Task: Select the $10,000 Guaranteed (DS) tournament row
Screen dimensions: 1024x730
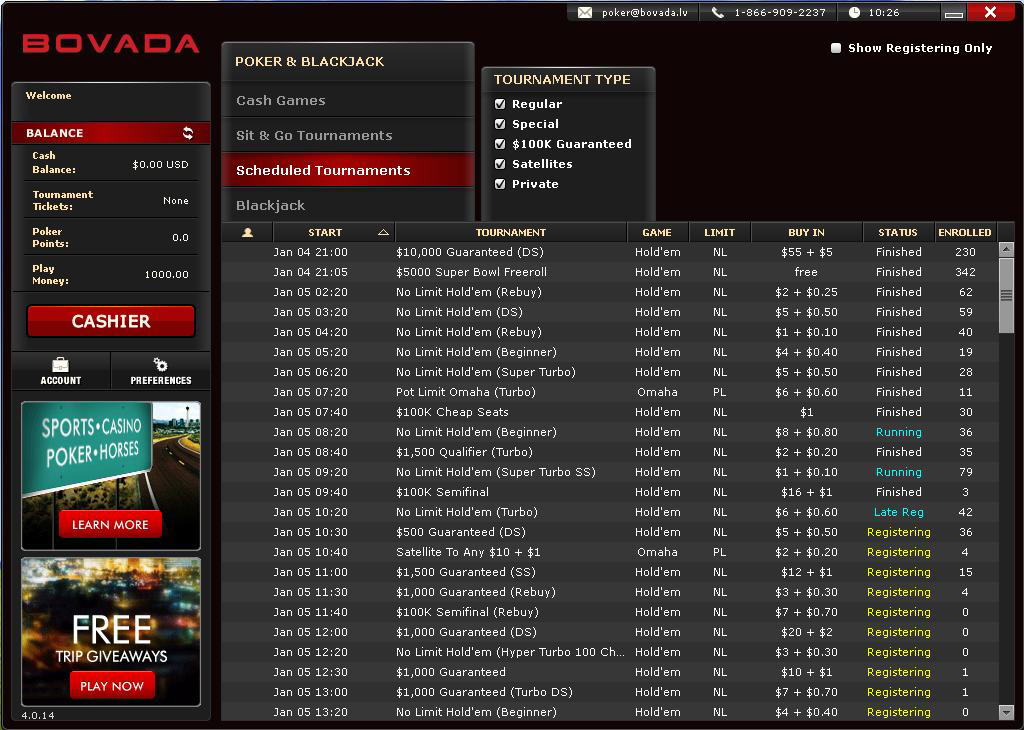Action: click(x=609, y=252)
